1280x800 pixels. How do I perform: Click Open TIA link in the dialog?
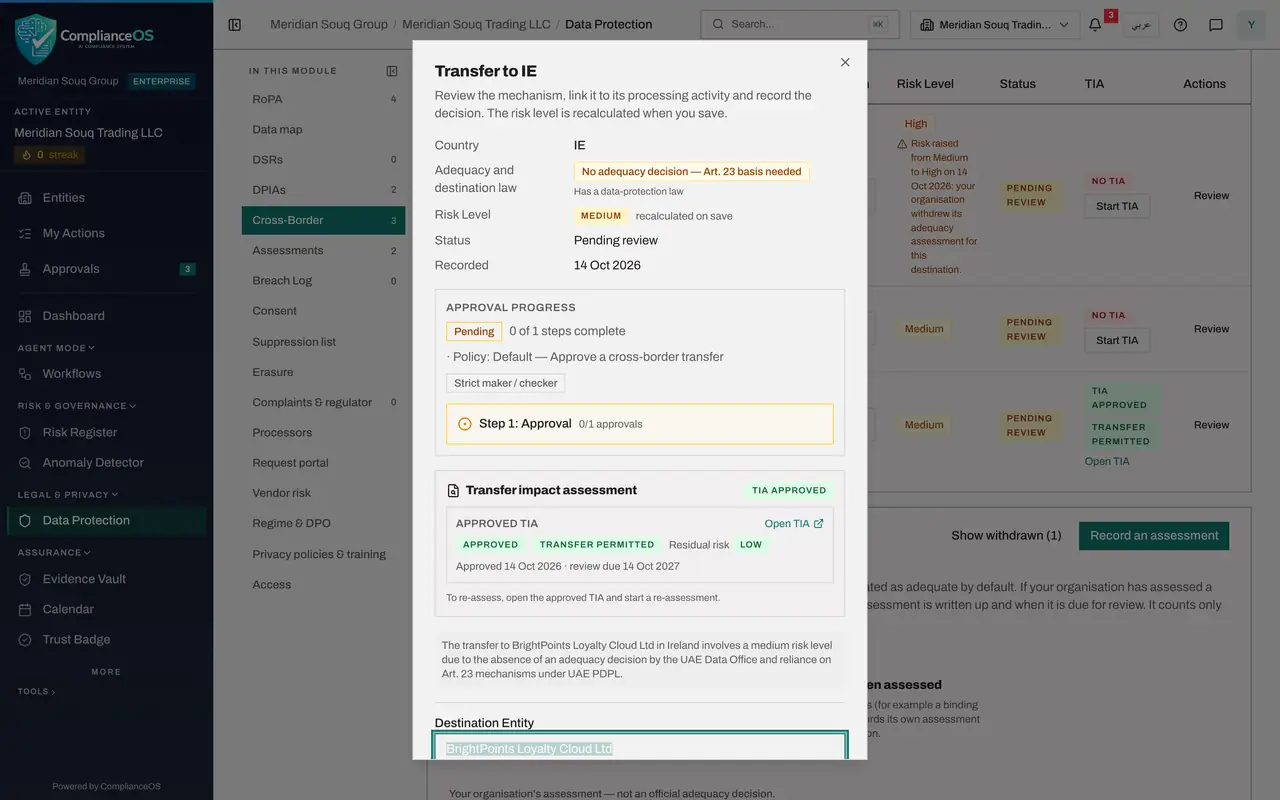click(x=794, y=524)
